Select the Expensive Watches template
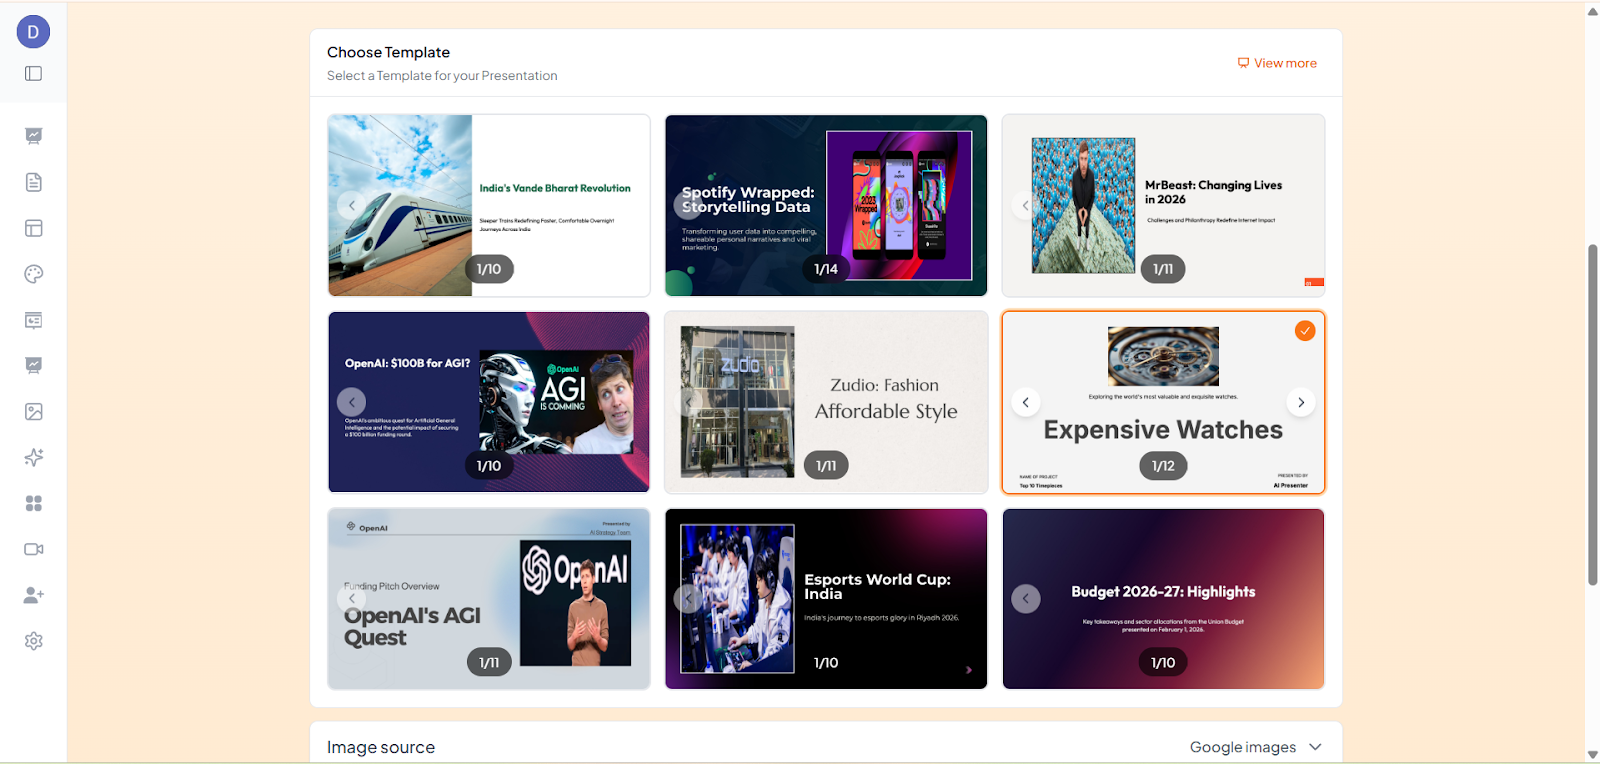The width and height of the screenshot is (1600, 764). click(1163, 402)
